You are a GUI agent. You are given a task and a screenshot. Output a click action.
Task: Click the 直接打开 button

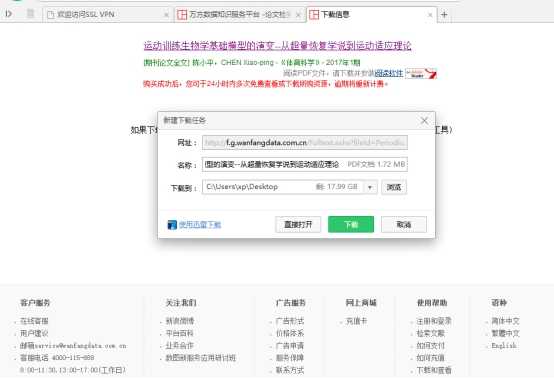[298, 224]
